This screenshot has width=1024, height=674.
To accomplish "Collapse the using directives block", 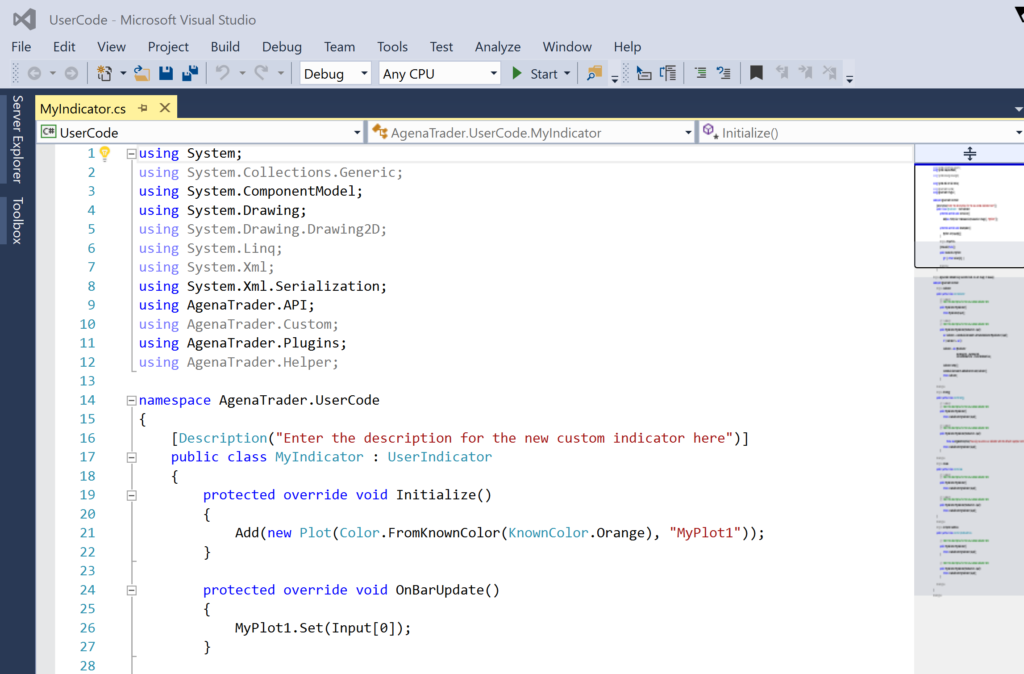I will (131, 154).
